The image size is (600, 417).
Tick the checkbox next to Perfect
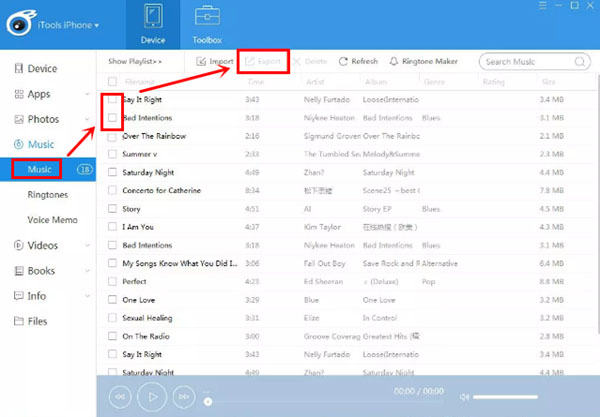(x=113, y=282)
